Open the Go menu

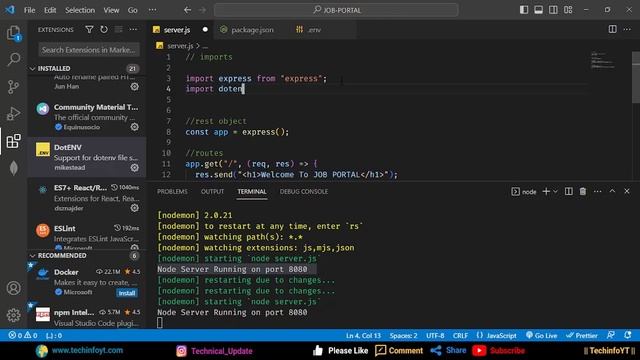click(133, 10)
